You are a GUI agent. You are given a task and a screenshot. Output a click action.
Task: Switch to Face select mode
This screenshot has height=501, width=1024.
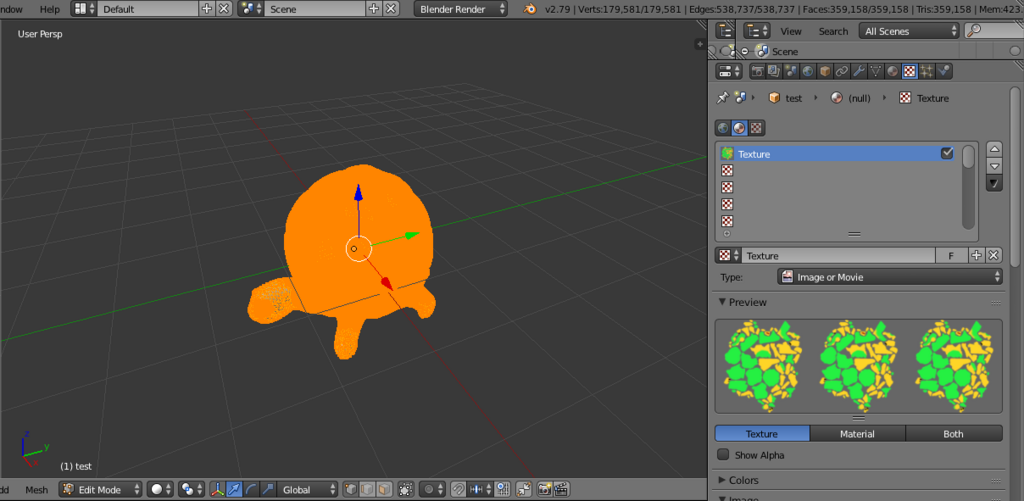tap(385, 489)
